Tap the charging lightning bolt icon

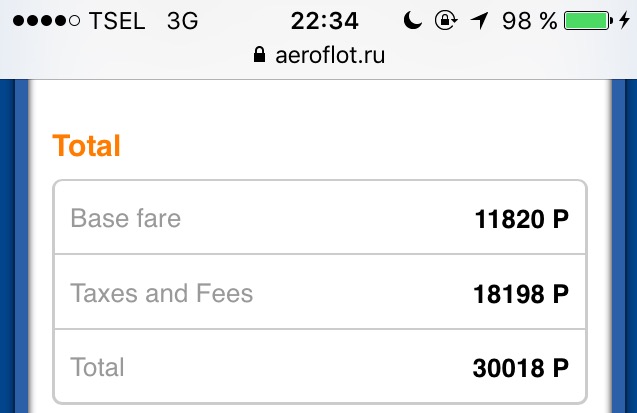click(x=625, y=21)
